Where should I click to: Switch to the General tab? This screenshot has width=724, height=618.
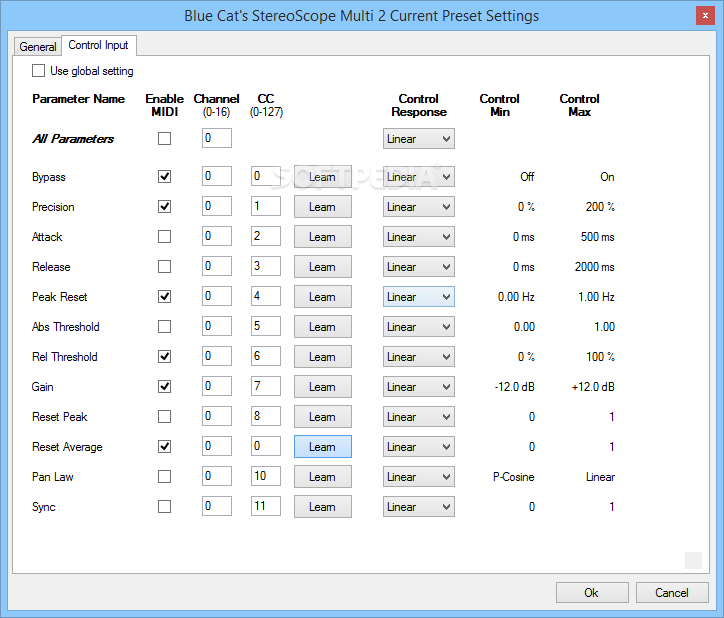[37, 47]
